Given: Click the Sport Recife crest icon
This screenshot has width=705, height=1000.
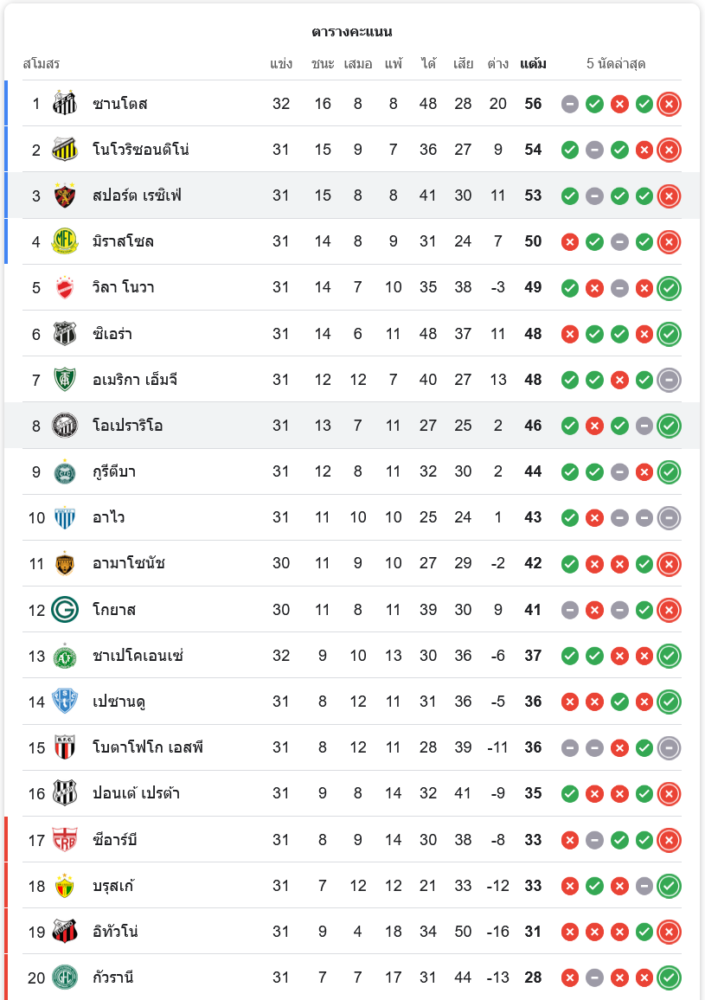Looking at the screenshot, I should pos(65,195).
